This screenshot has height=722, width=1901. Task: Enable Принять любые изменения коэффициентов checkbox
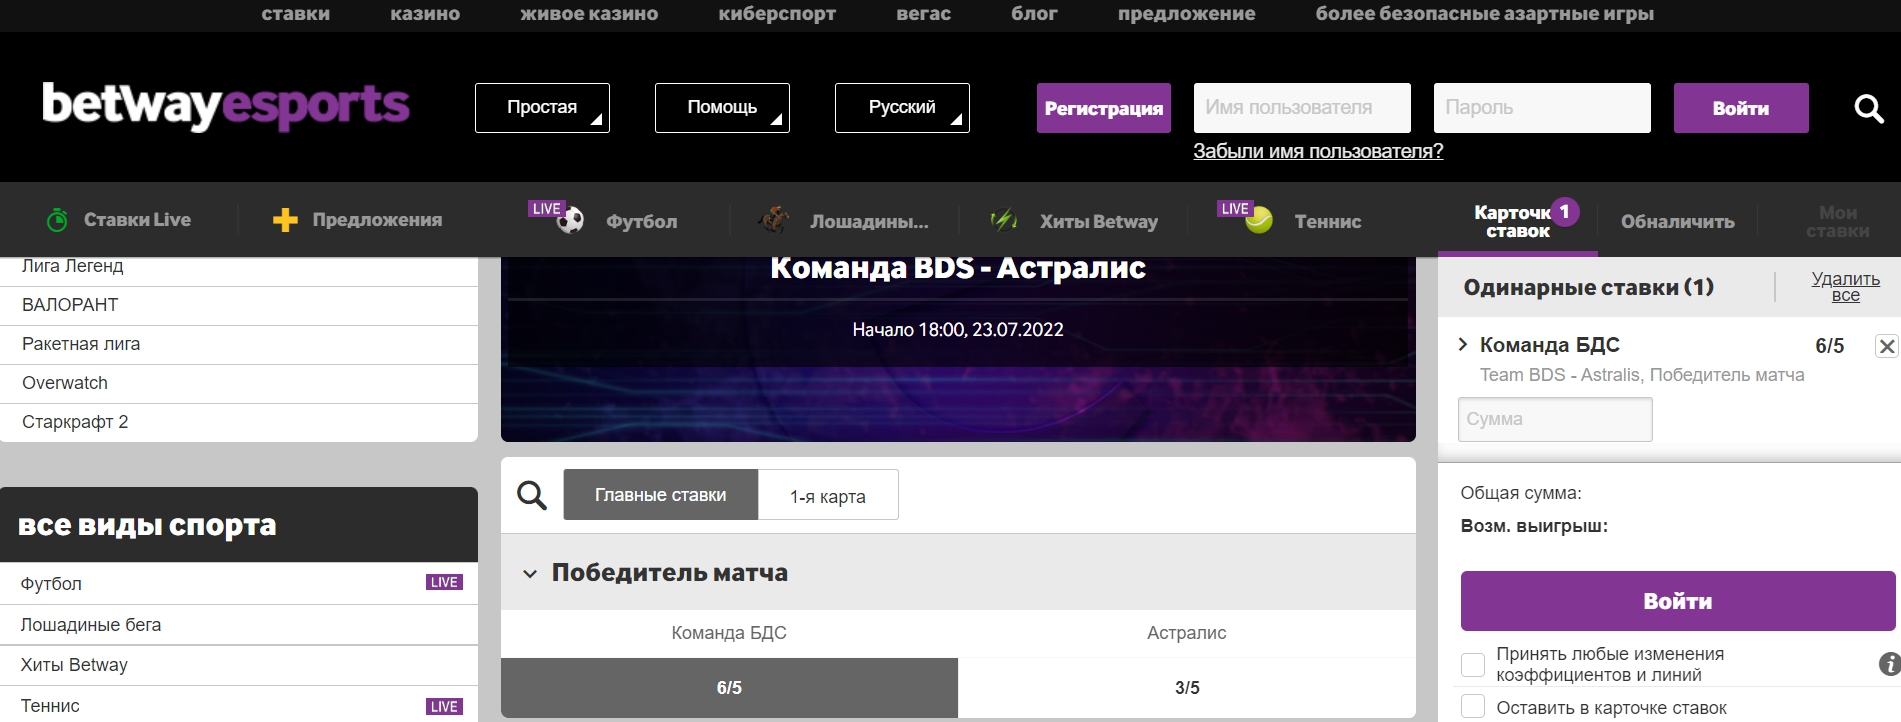point(1473,665)
